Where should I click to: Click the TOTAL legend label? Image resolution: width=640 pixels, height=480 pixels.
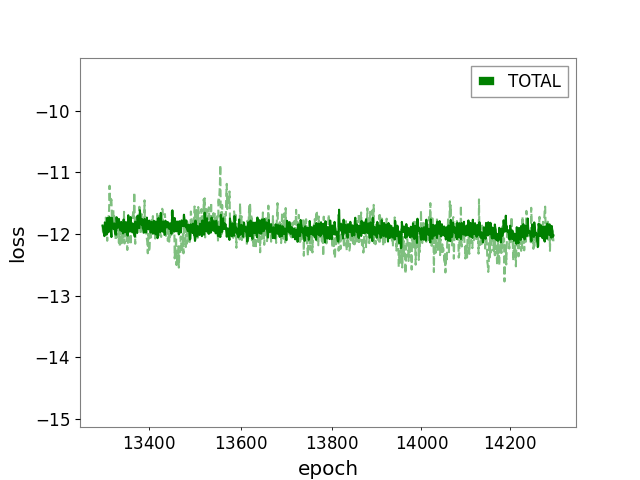point(534,81)
